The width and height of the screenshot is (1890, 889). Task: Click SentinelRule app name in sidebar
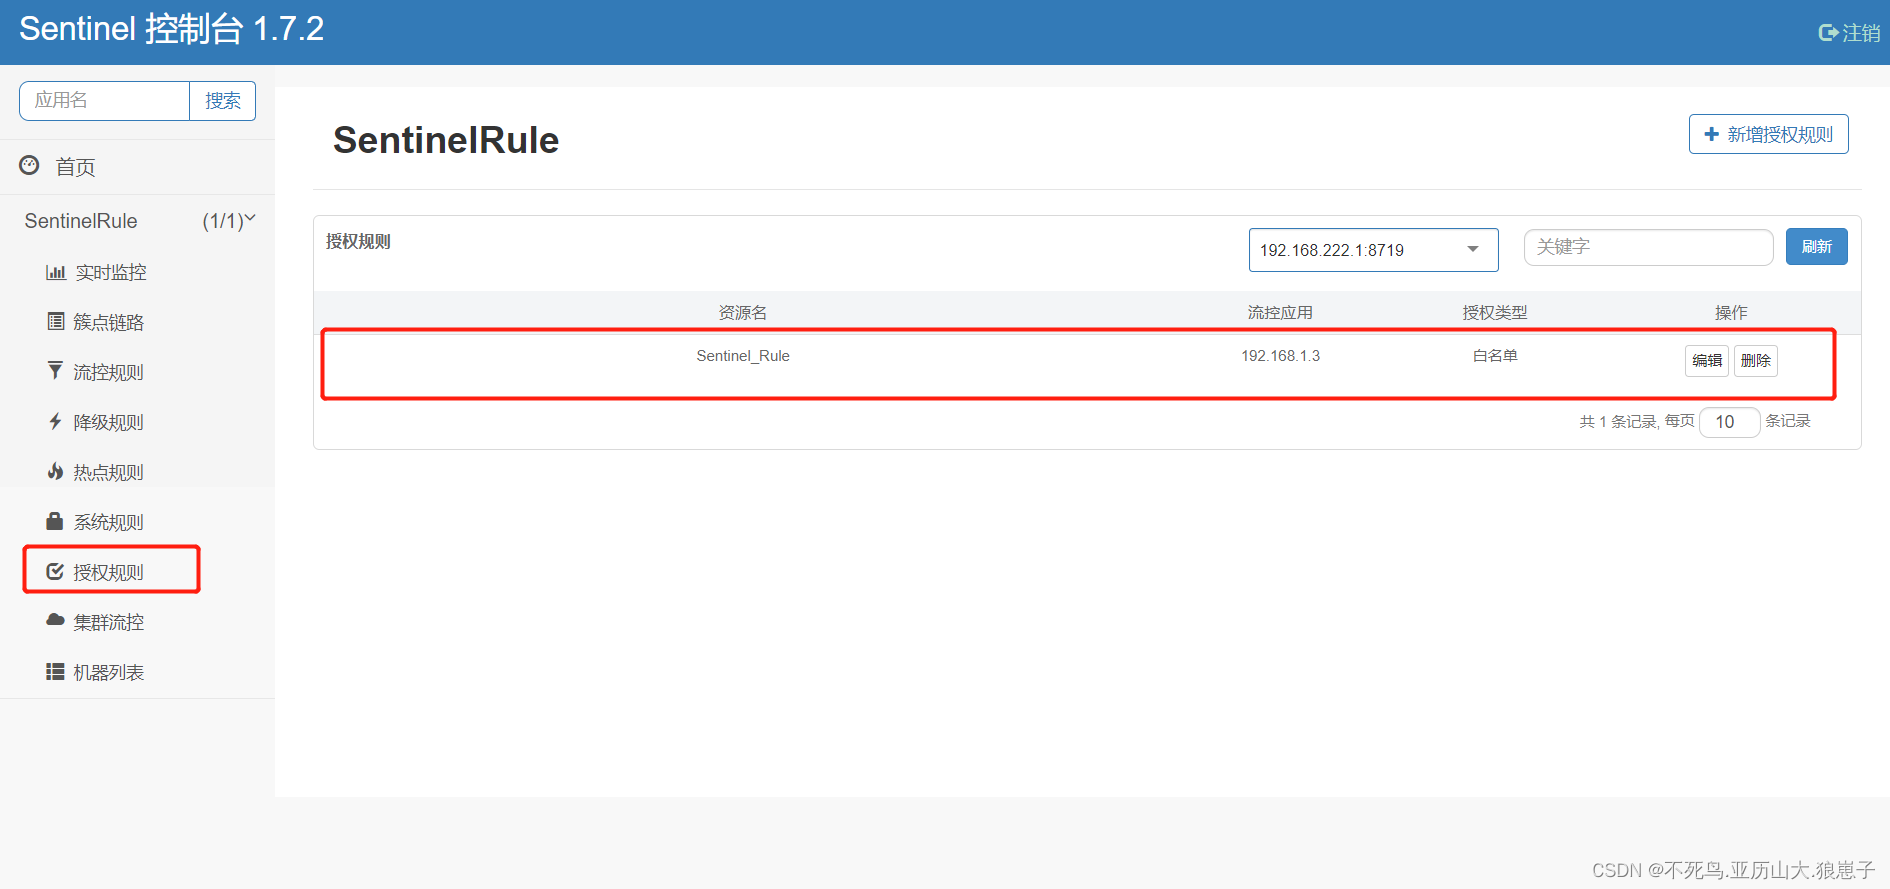pyautogui.click(x=81, y=221)
